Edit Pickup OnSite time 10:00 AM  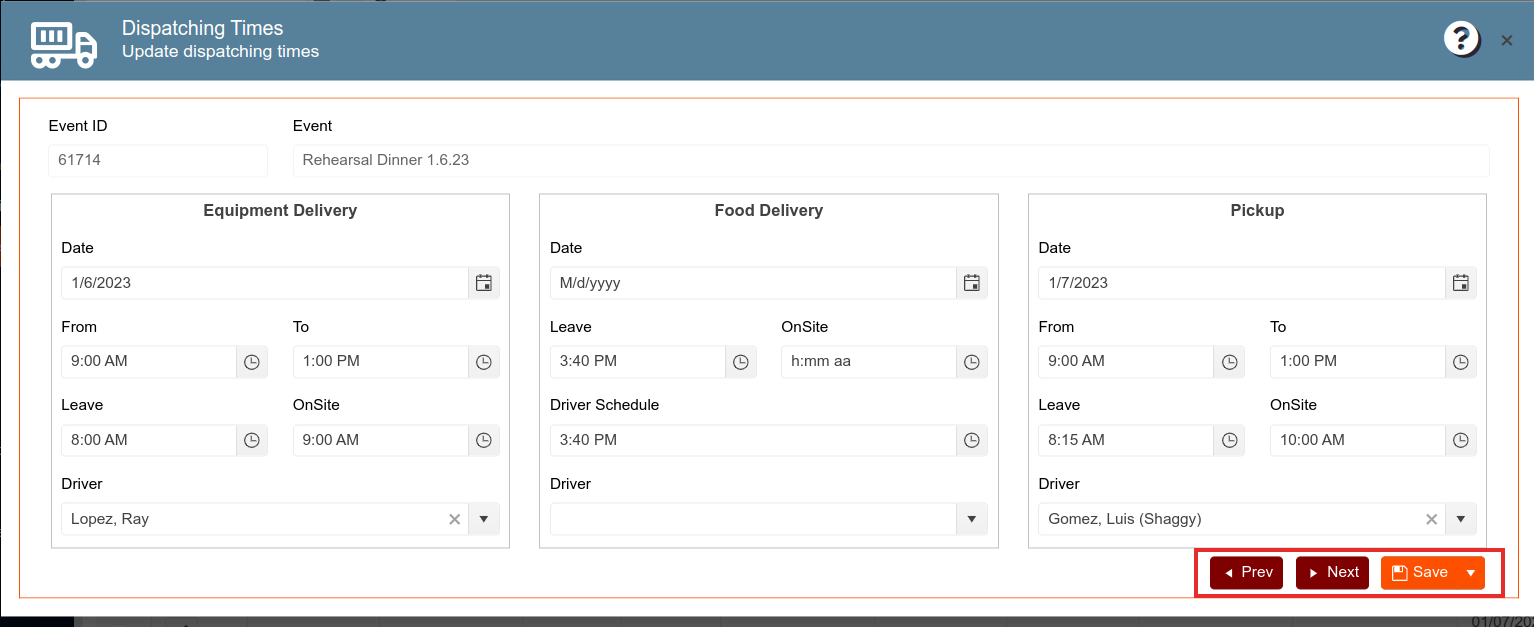point(1358,440)
